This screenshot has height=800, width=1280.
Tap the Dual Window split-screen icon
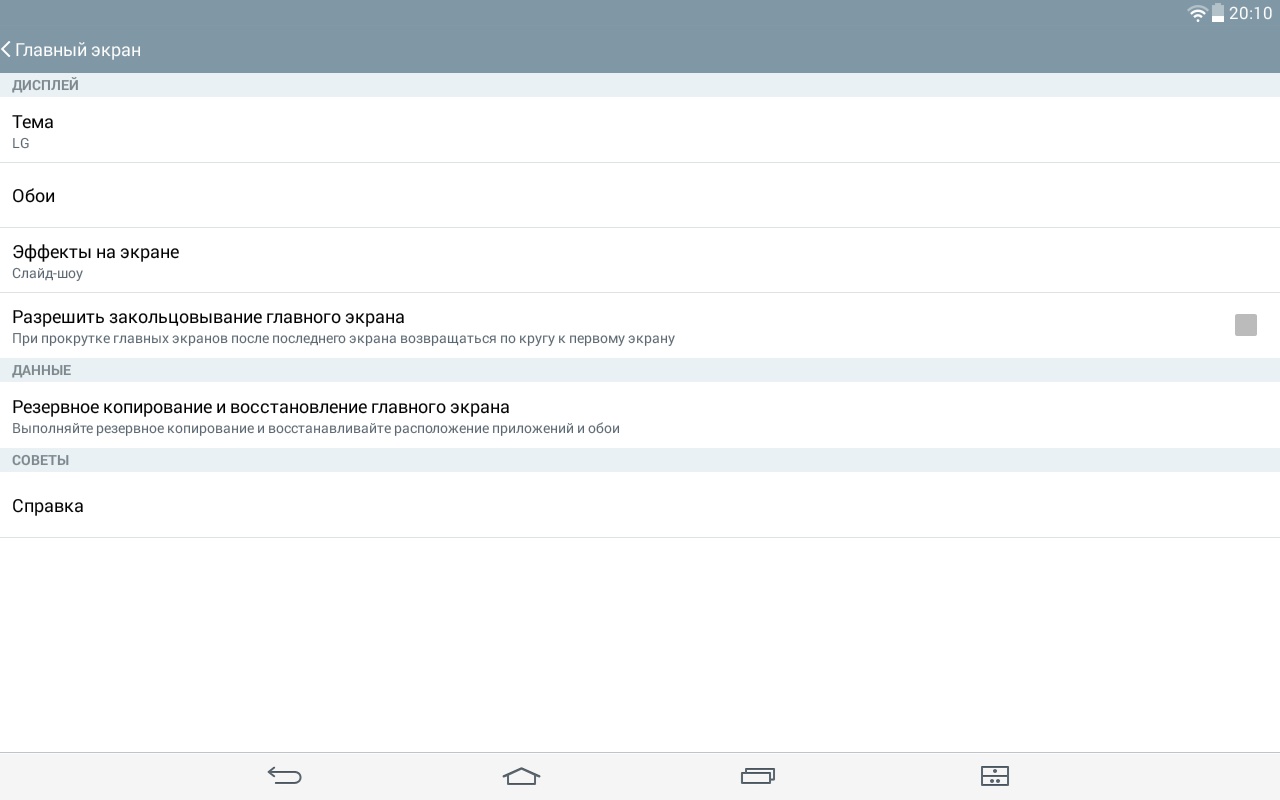[x=994, y=776]
